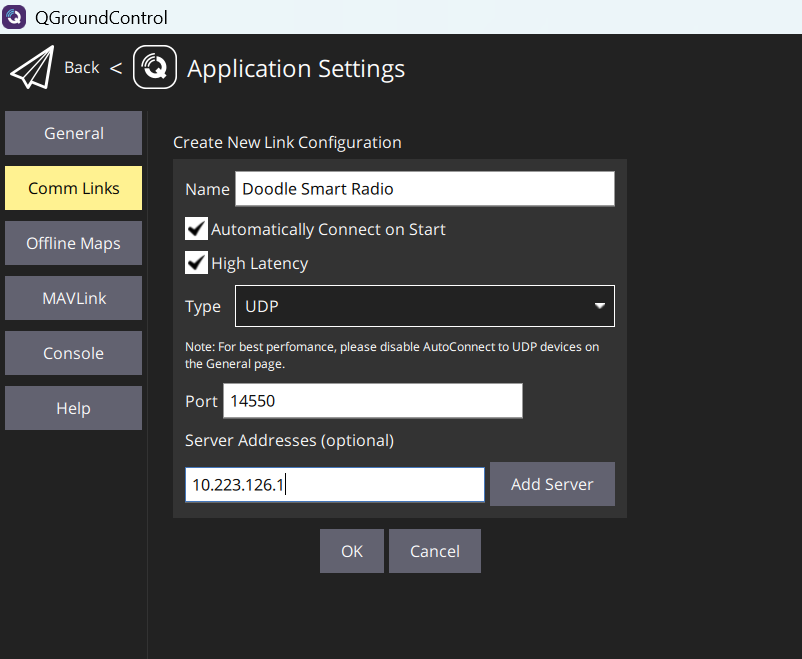Click the dropdown arrow on the Type selector

tap(599, 306)
